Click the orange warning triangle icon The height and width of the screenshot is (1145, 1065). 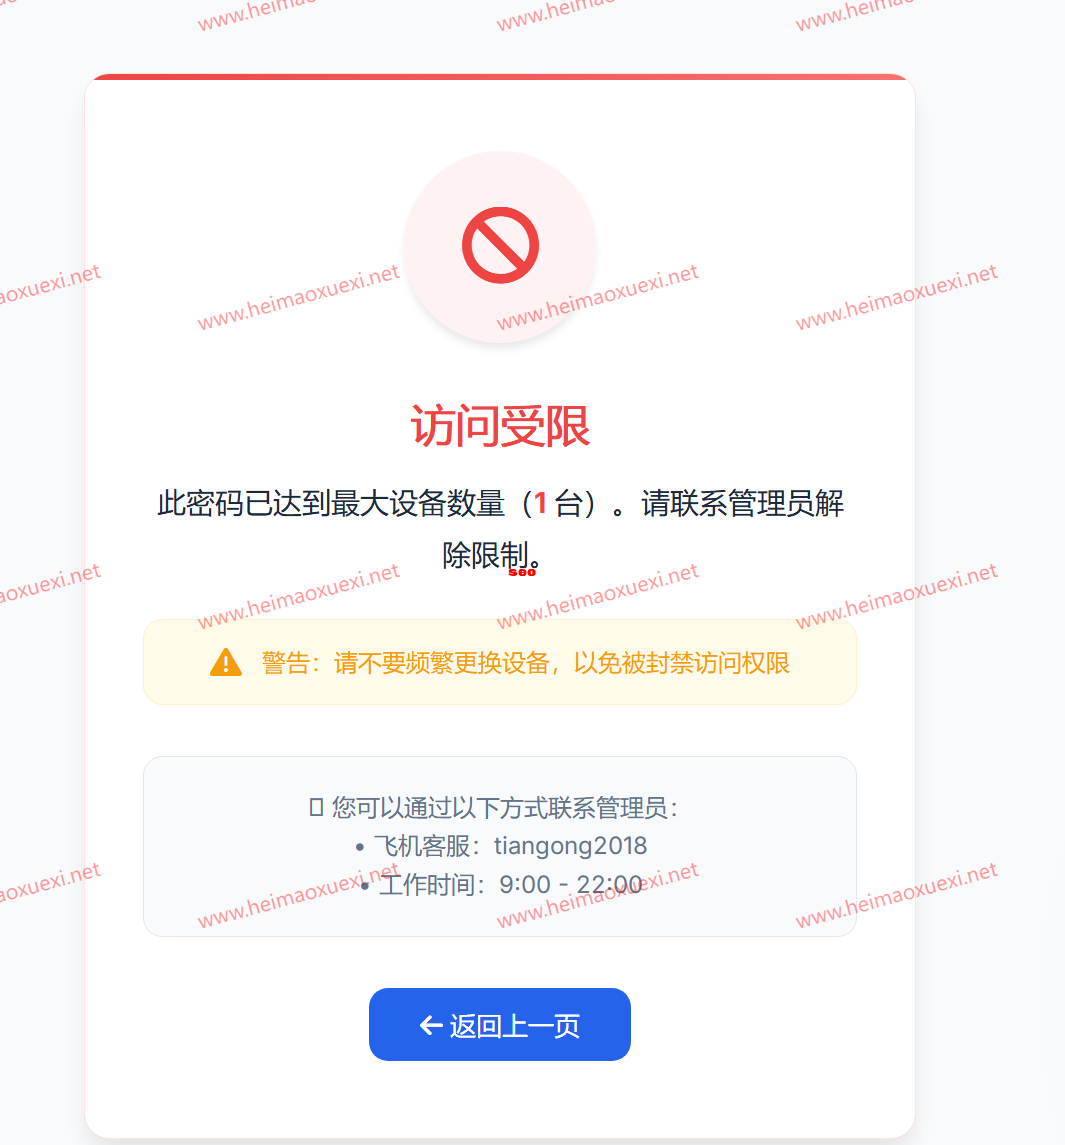click(226, 662)
